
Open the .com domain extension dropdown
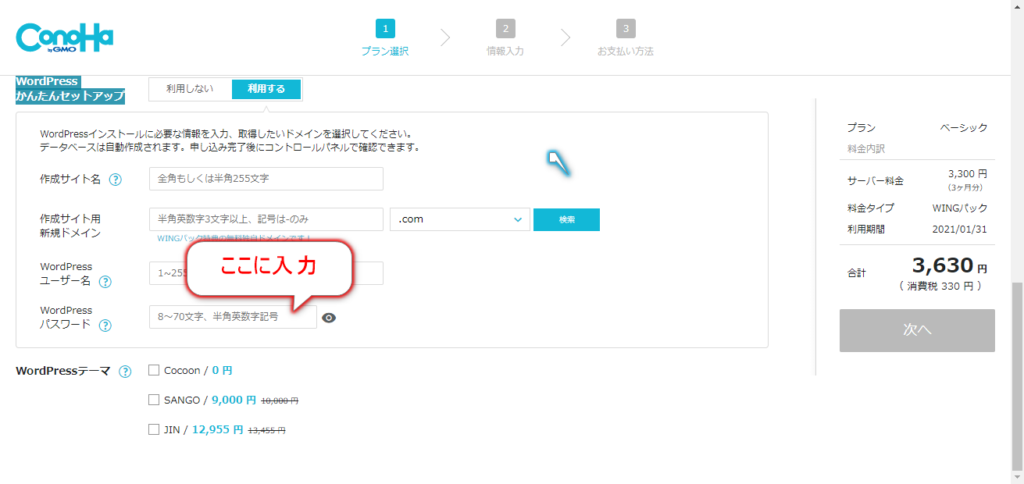pyautogui.click(x=460, y=219)
